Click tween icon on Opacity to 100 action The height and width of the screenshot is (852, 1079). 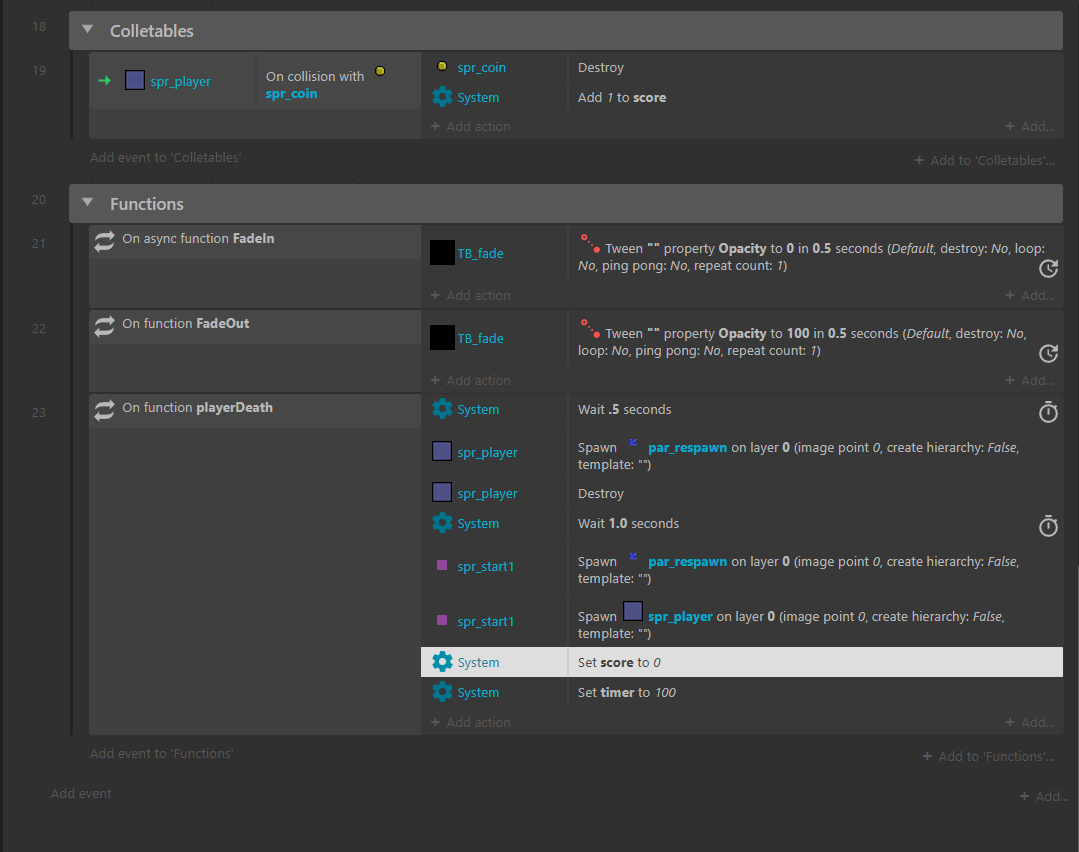pos(590,328)
